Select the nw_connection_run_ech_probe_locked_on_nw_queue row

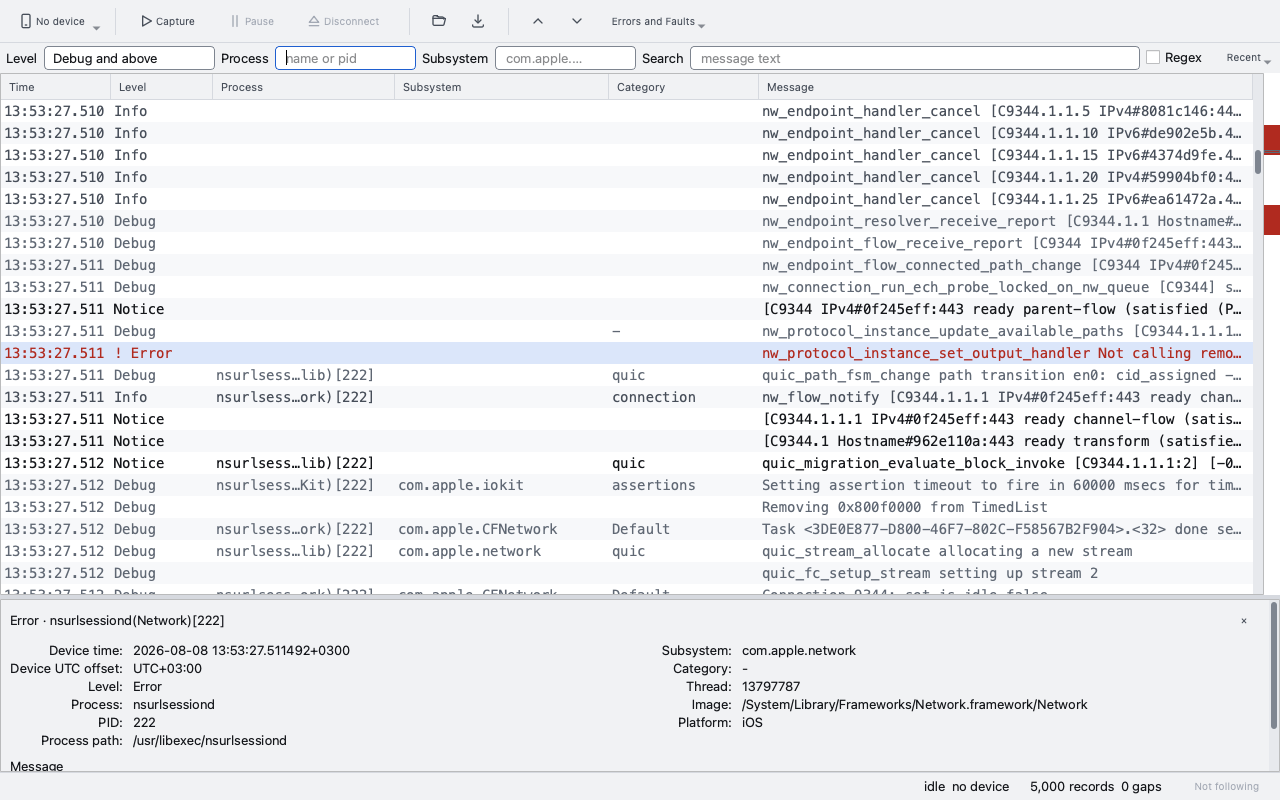click(626, 287)
